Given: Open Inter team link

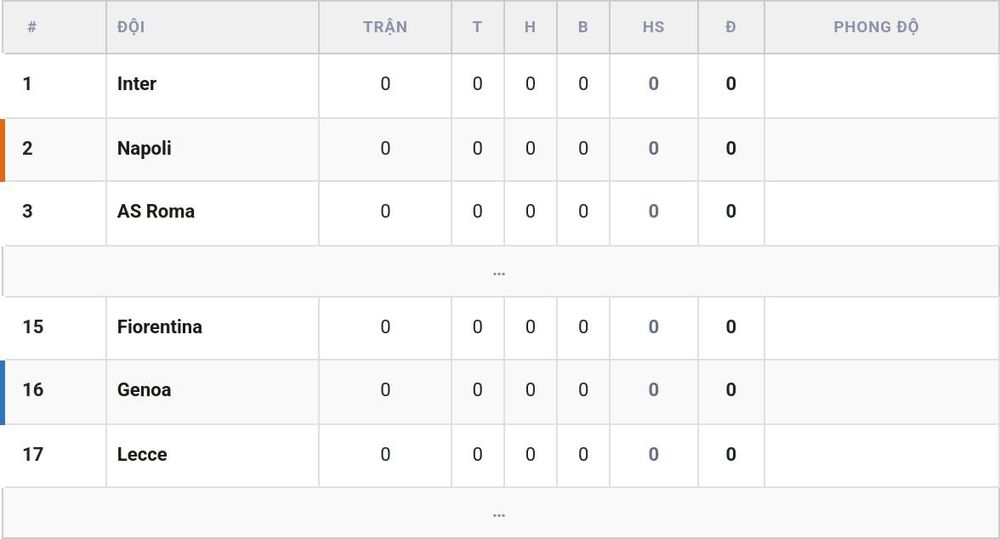Looking at the screenshot, I should [136, 84].
